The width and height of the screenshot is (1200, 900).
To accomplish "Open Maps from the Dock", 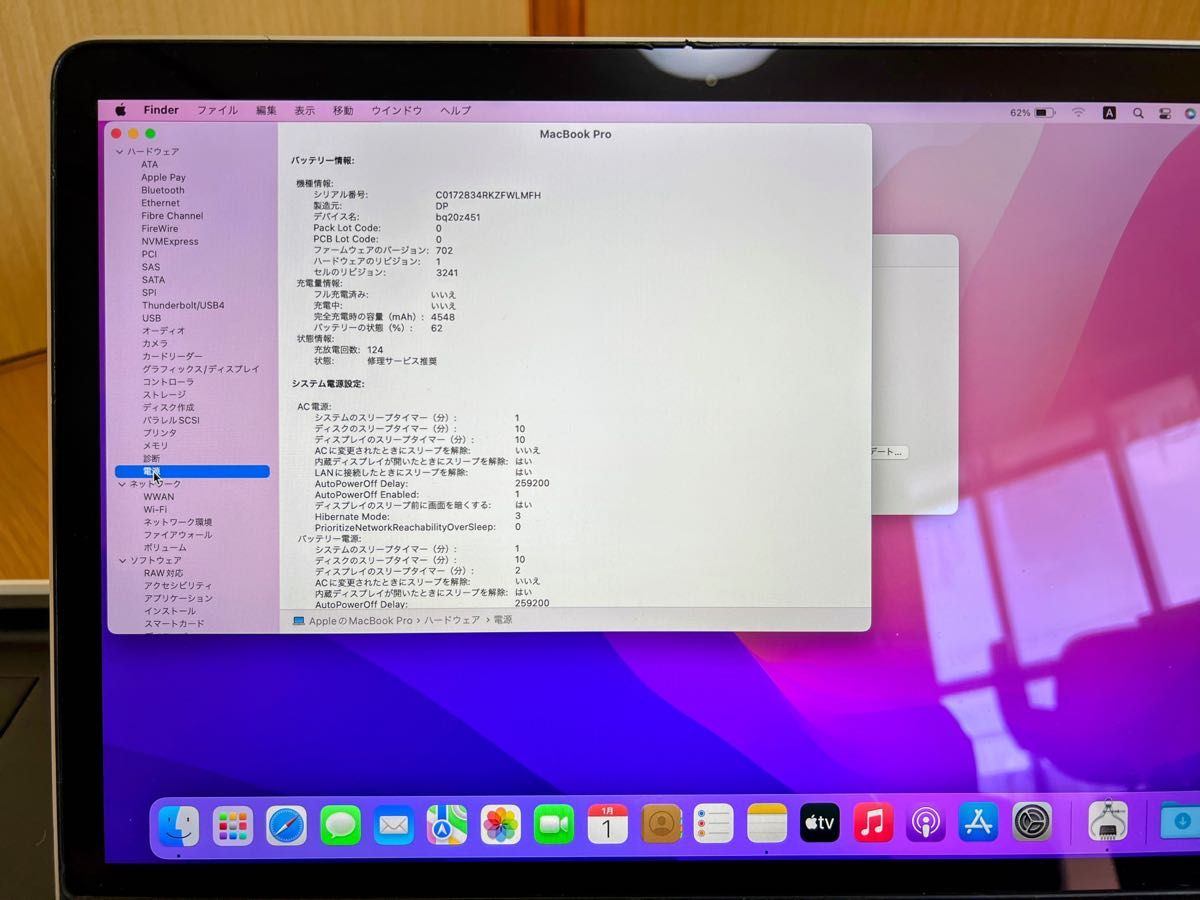I will click(447, 825).
